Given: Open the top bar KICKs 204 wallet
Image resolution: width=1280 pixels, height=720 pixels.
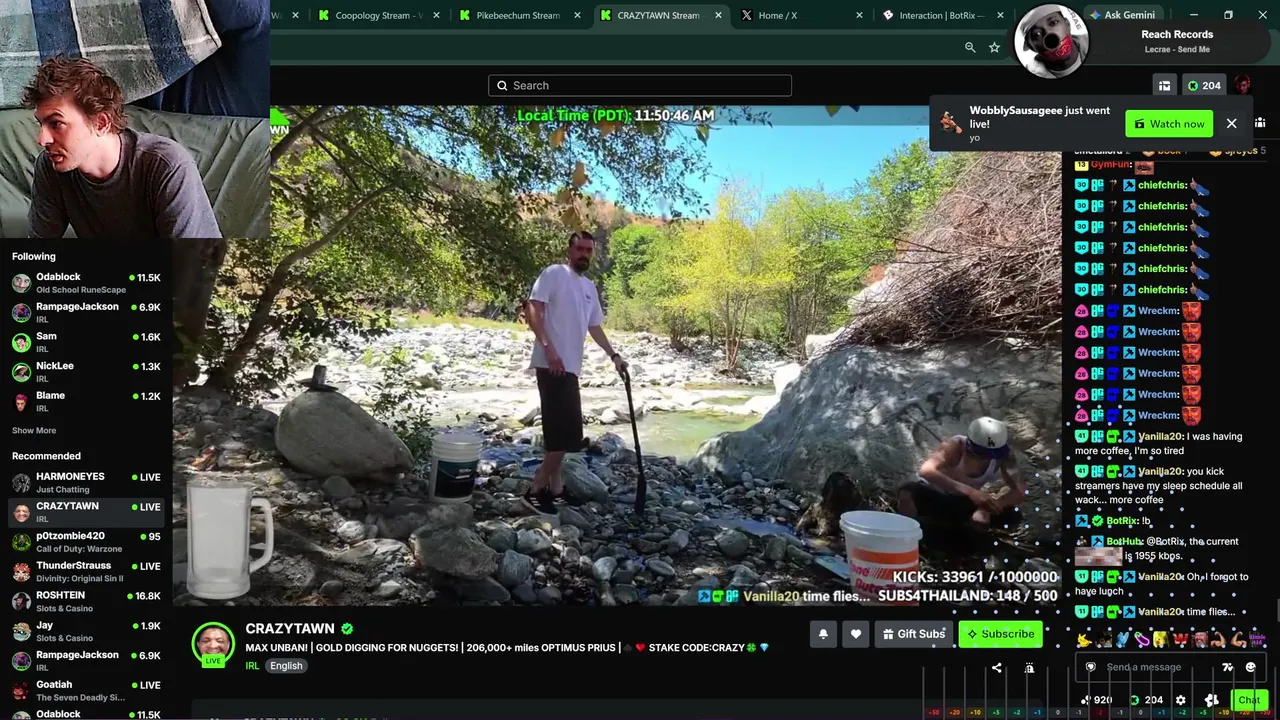Looking at the screenshot, I should (x=1203, y=86).
